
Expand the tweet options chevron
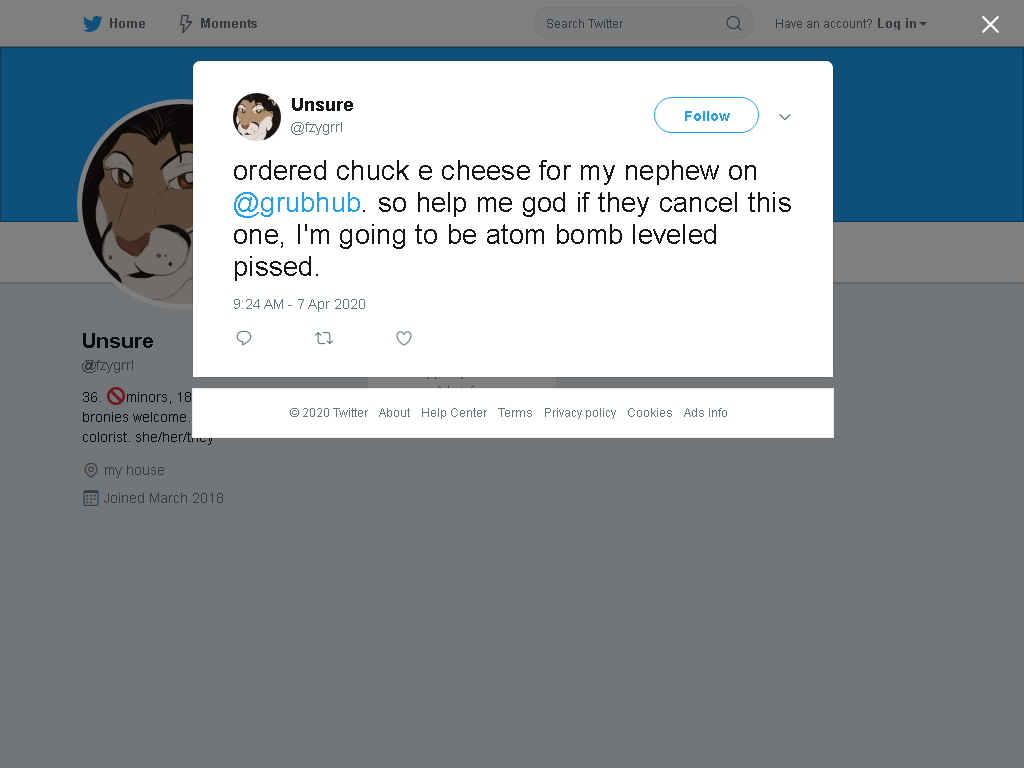click(785, 116)
